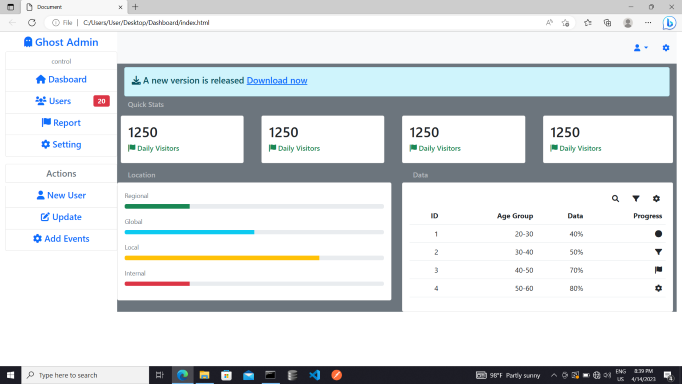Click the browser favorites star icon
The height and width of the screenshot is (384, 682).
(x=588, y=23)
